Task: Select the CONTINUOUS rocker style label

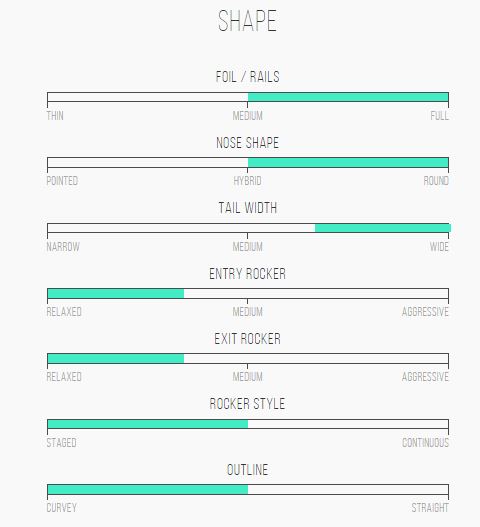Action: (x=426, y=443)
